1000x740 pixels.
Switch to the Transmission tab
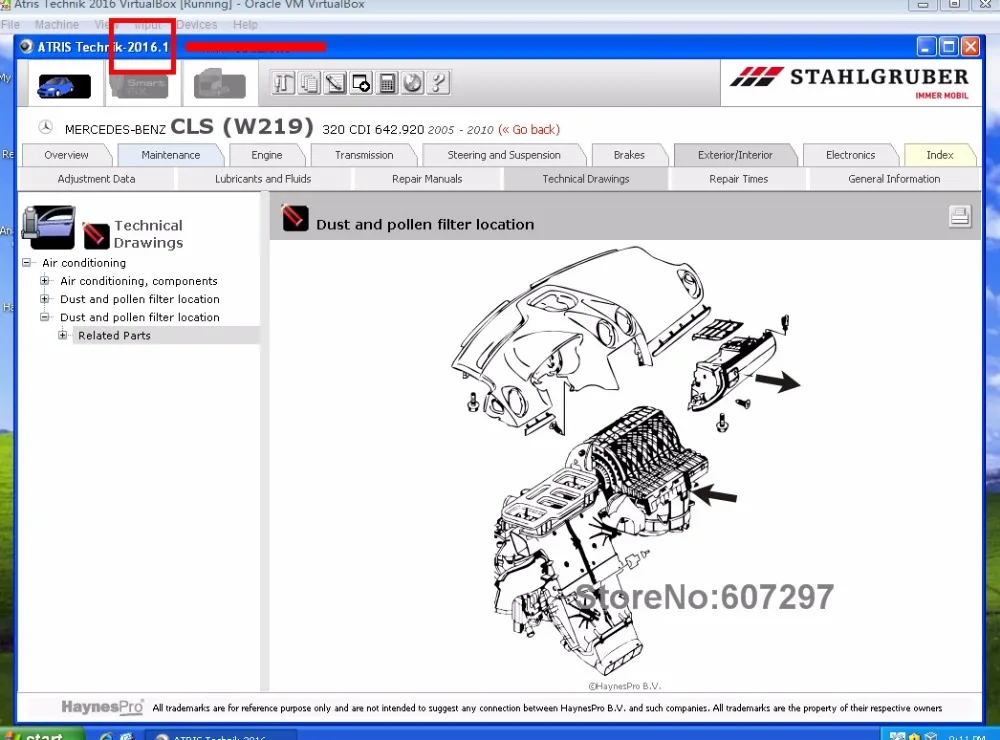click(x=364, y=155)
